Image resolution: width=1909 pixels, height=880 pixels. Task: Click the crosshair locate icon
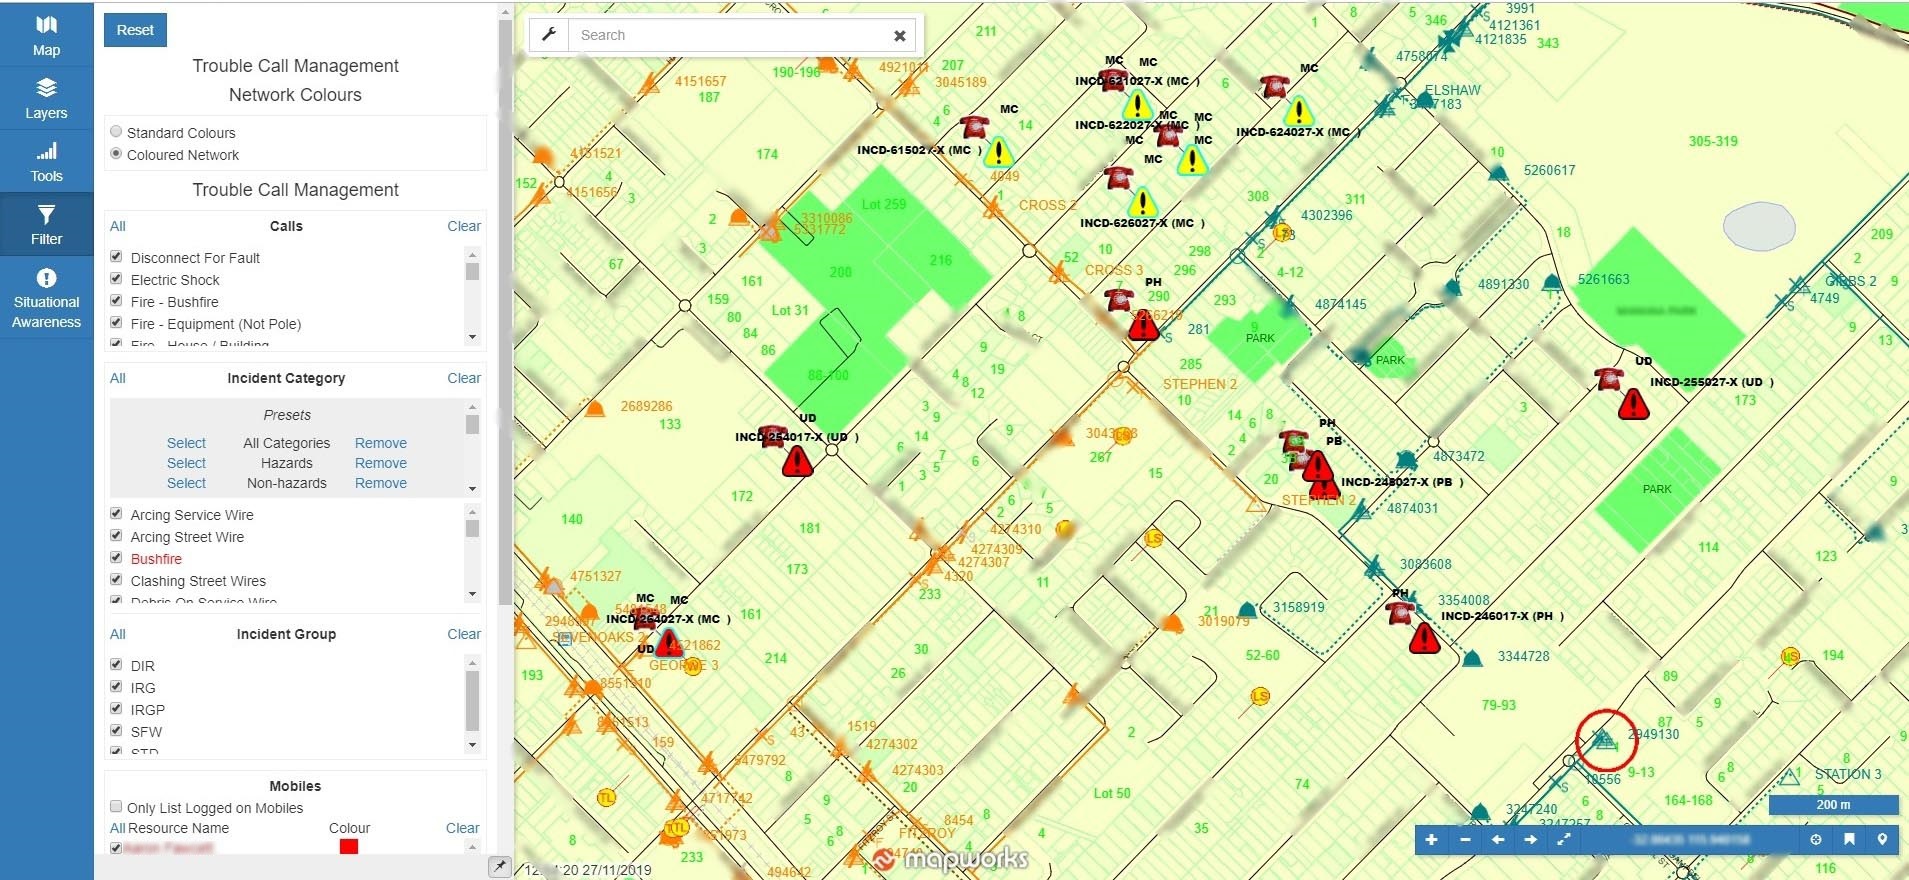click(1816, 840)
